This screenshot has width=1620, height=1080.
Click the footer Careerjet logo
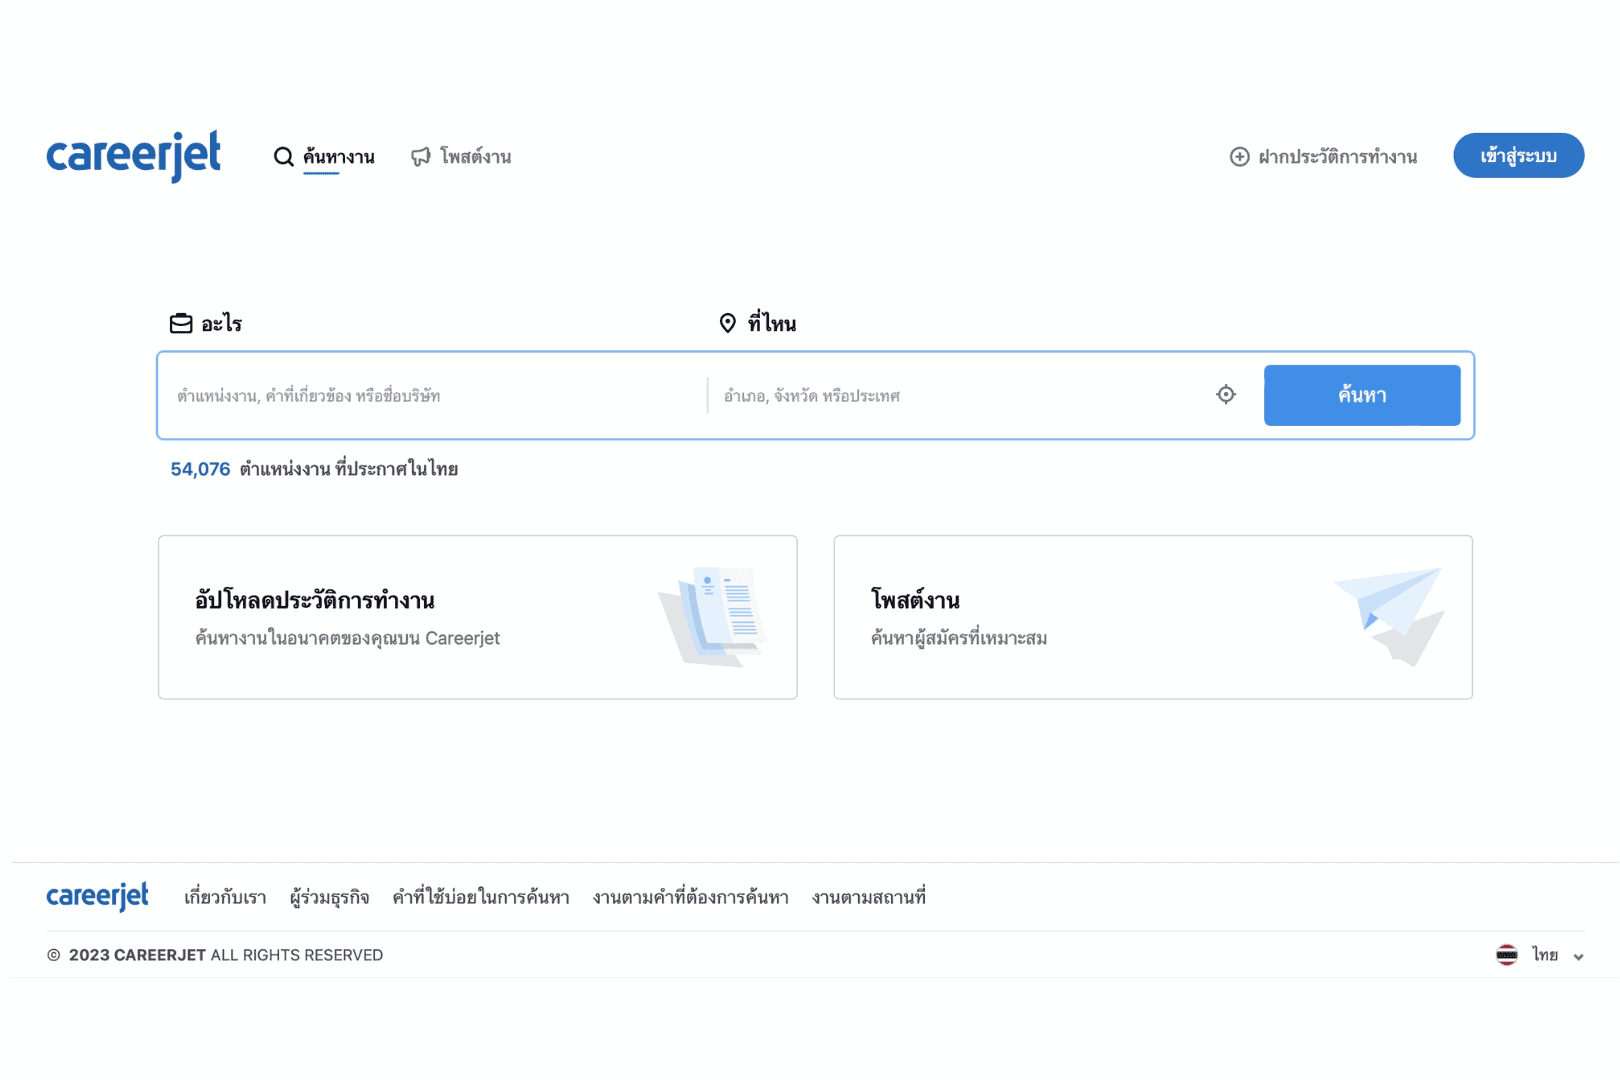click(97, 896)
